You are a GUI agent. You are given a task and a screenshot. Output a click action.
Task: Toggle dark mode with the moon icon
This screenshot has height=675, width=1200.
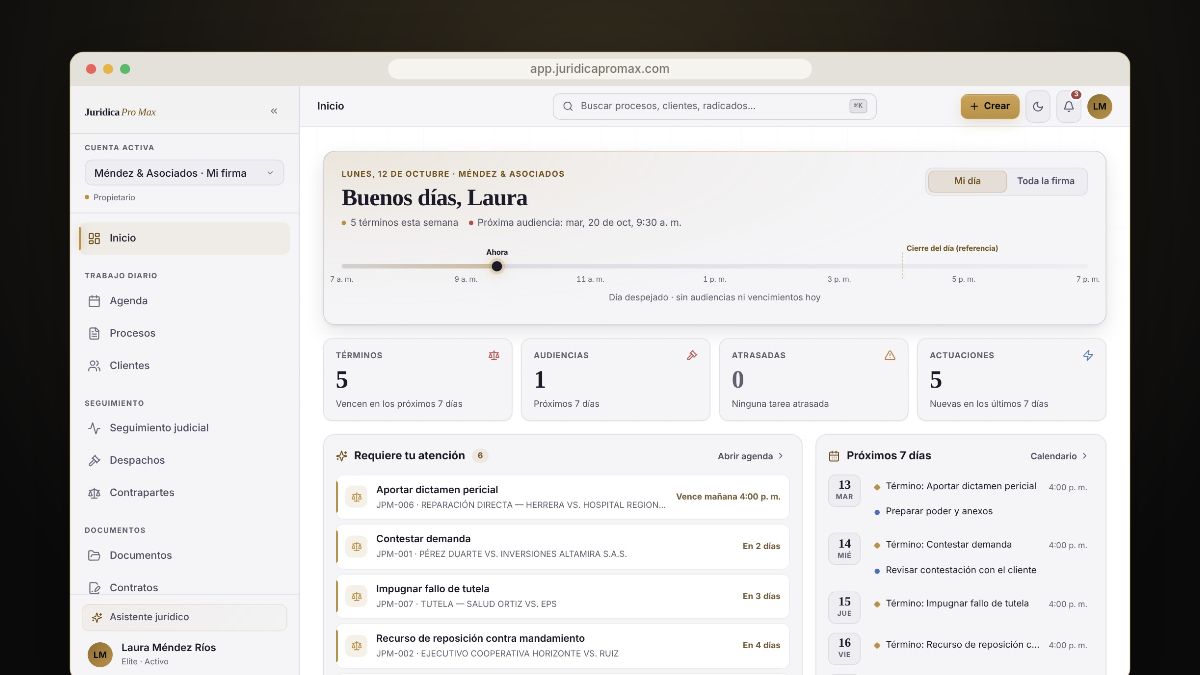pyautogui.click(x=1038, y=106)
